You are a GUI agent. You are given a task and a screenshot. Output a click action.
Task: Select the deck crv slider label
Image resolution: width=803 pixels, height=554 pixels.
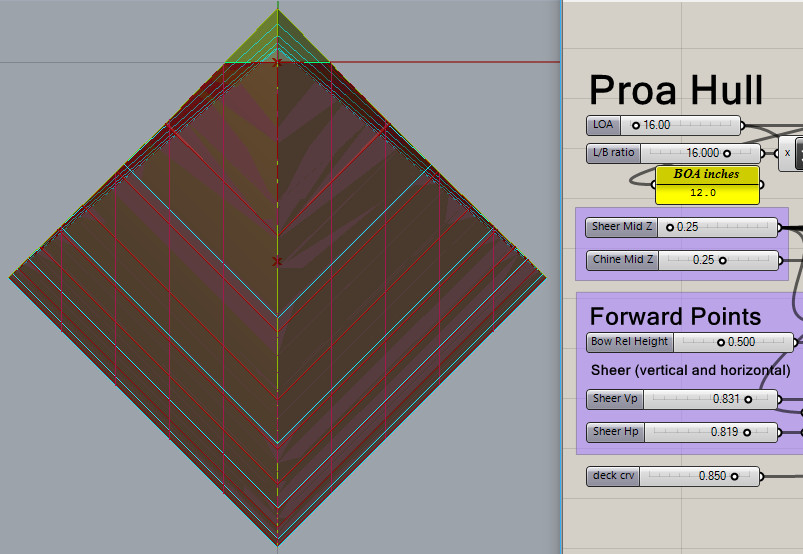click(x=613, y=476)
